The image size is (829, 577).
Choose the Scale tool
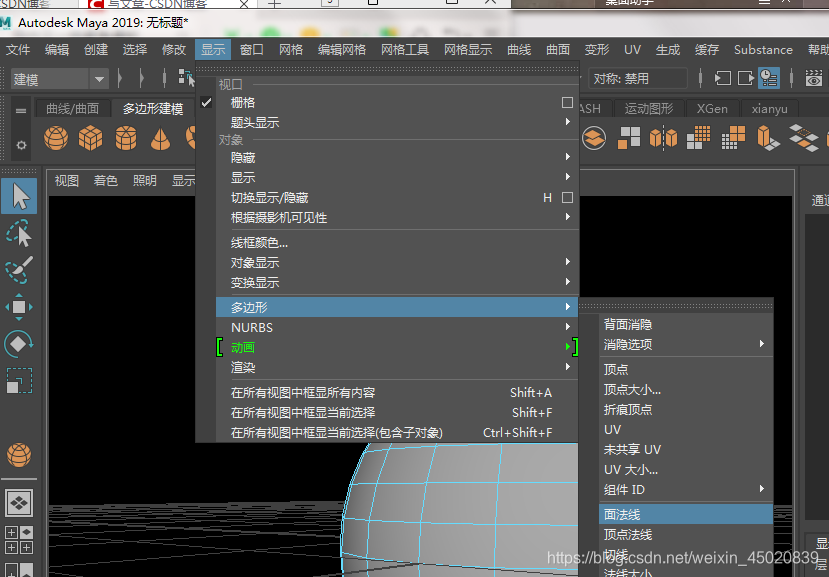(x=19, y=380)
